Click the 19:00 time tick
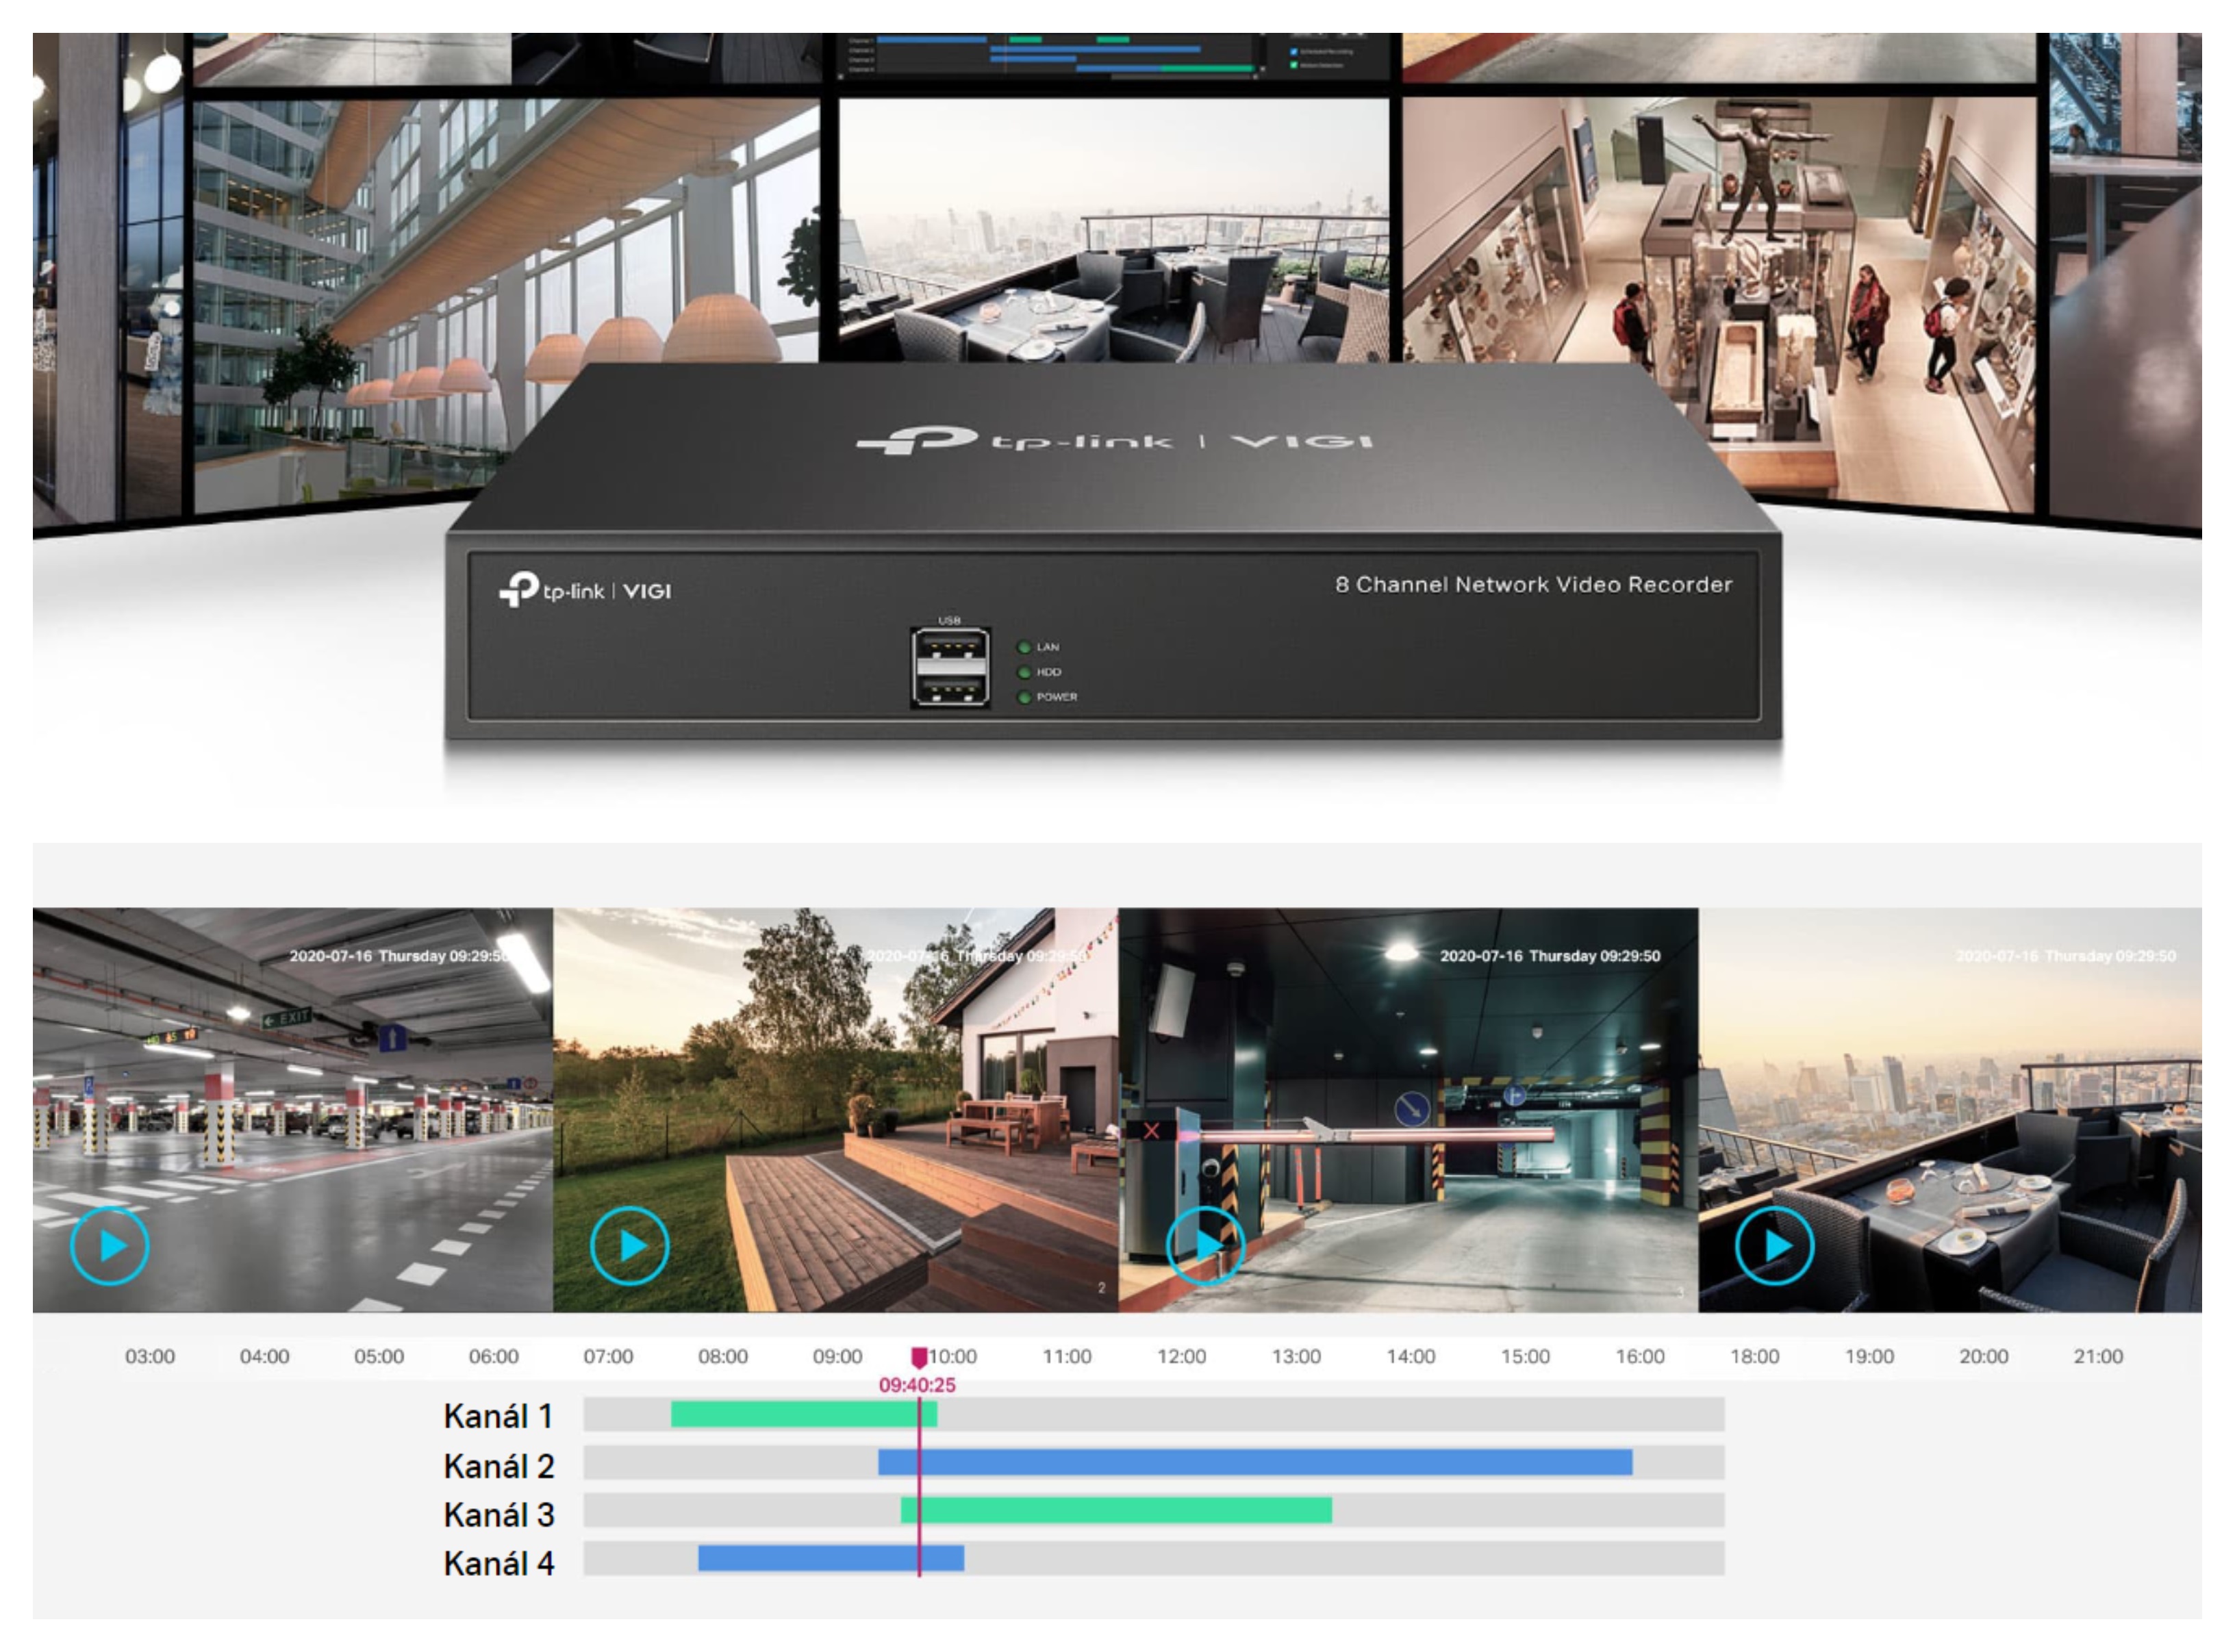This screenshot has height=1652, width=2235. click(x=1869, y=1356)
